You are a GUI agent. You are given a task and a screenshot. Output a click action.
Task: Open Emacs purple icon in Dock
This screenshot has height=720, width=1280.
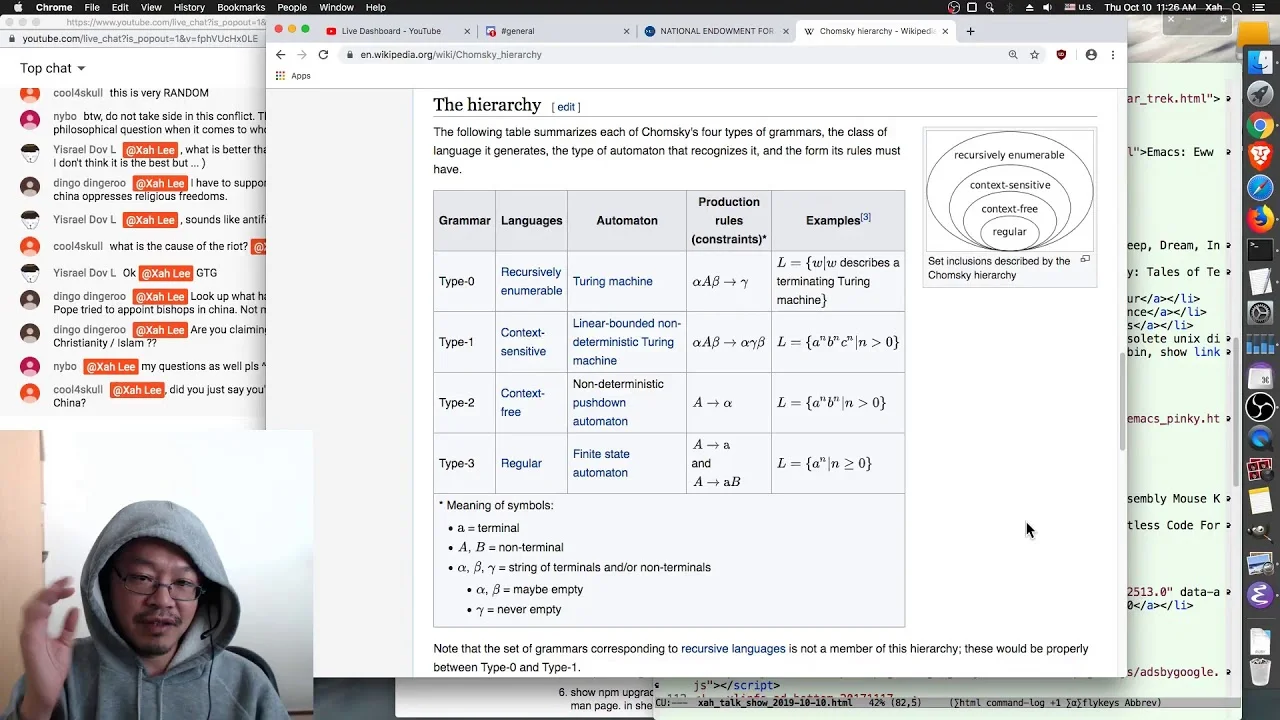(x=1260, y=595)
